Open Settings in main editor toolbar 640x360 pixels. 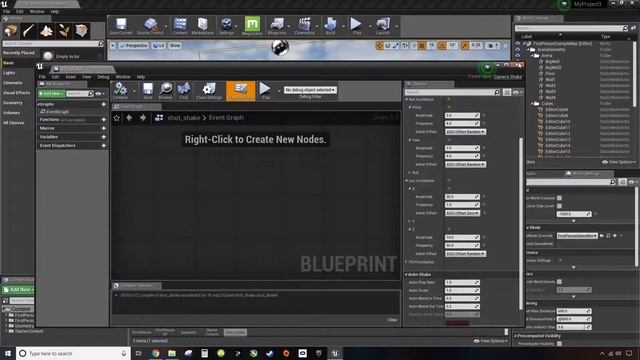click(x=226, y=26)
